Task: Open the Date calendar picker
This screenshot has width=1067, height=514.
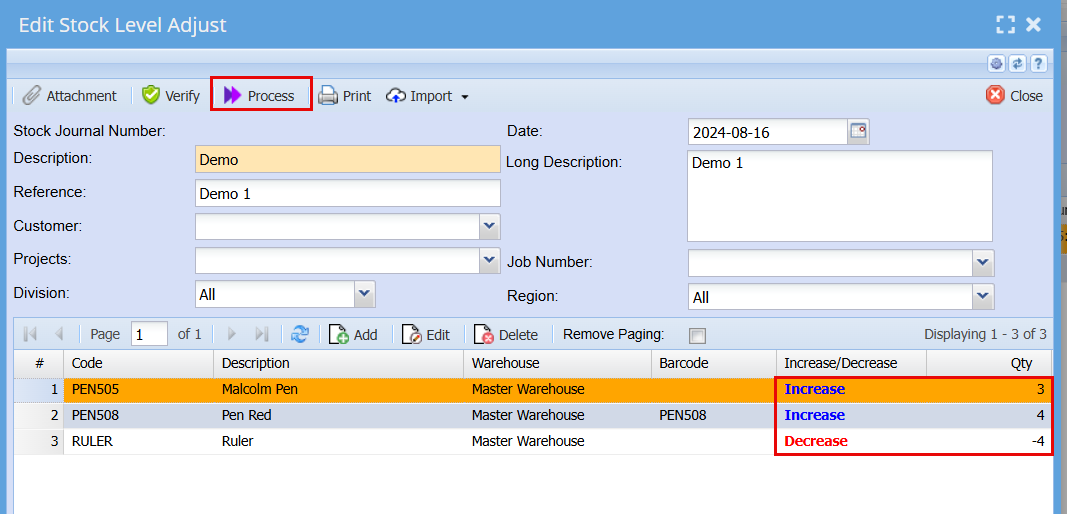Action: [x=858, y=132]
